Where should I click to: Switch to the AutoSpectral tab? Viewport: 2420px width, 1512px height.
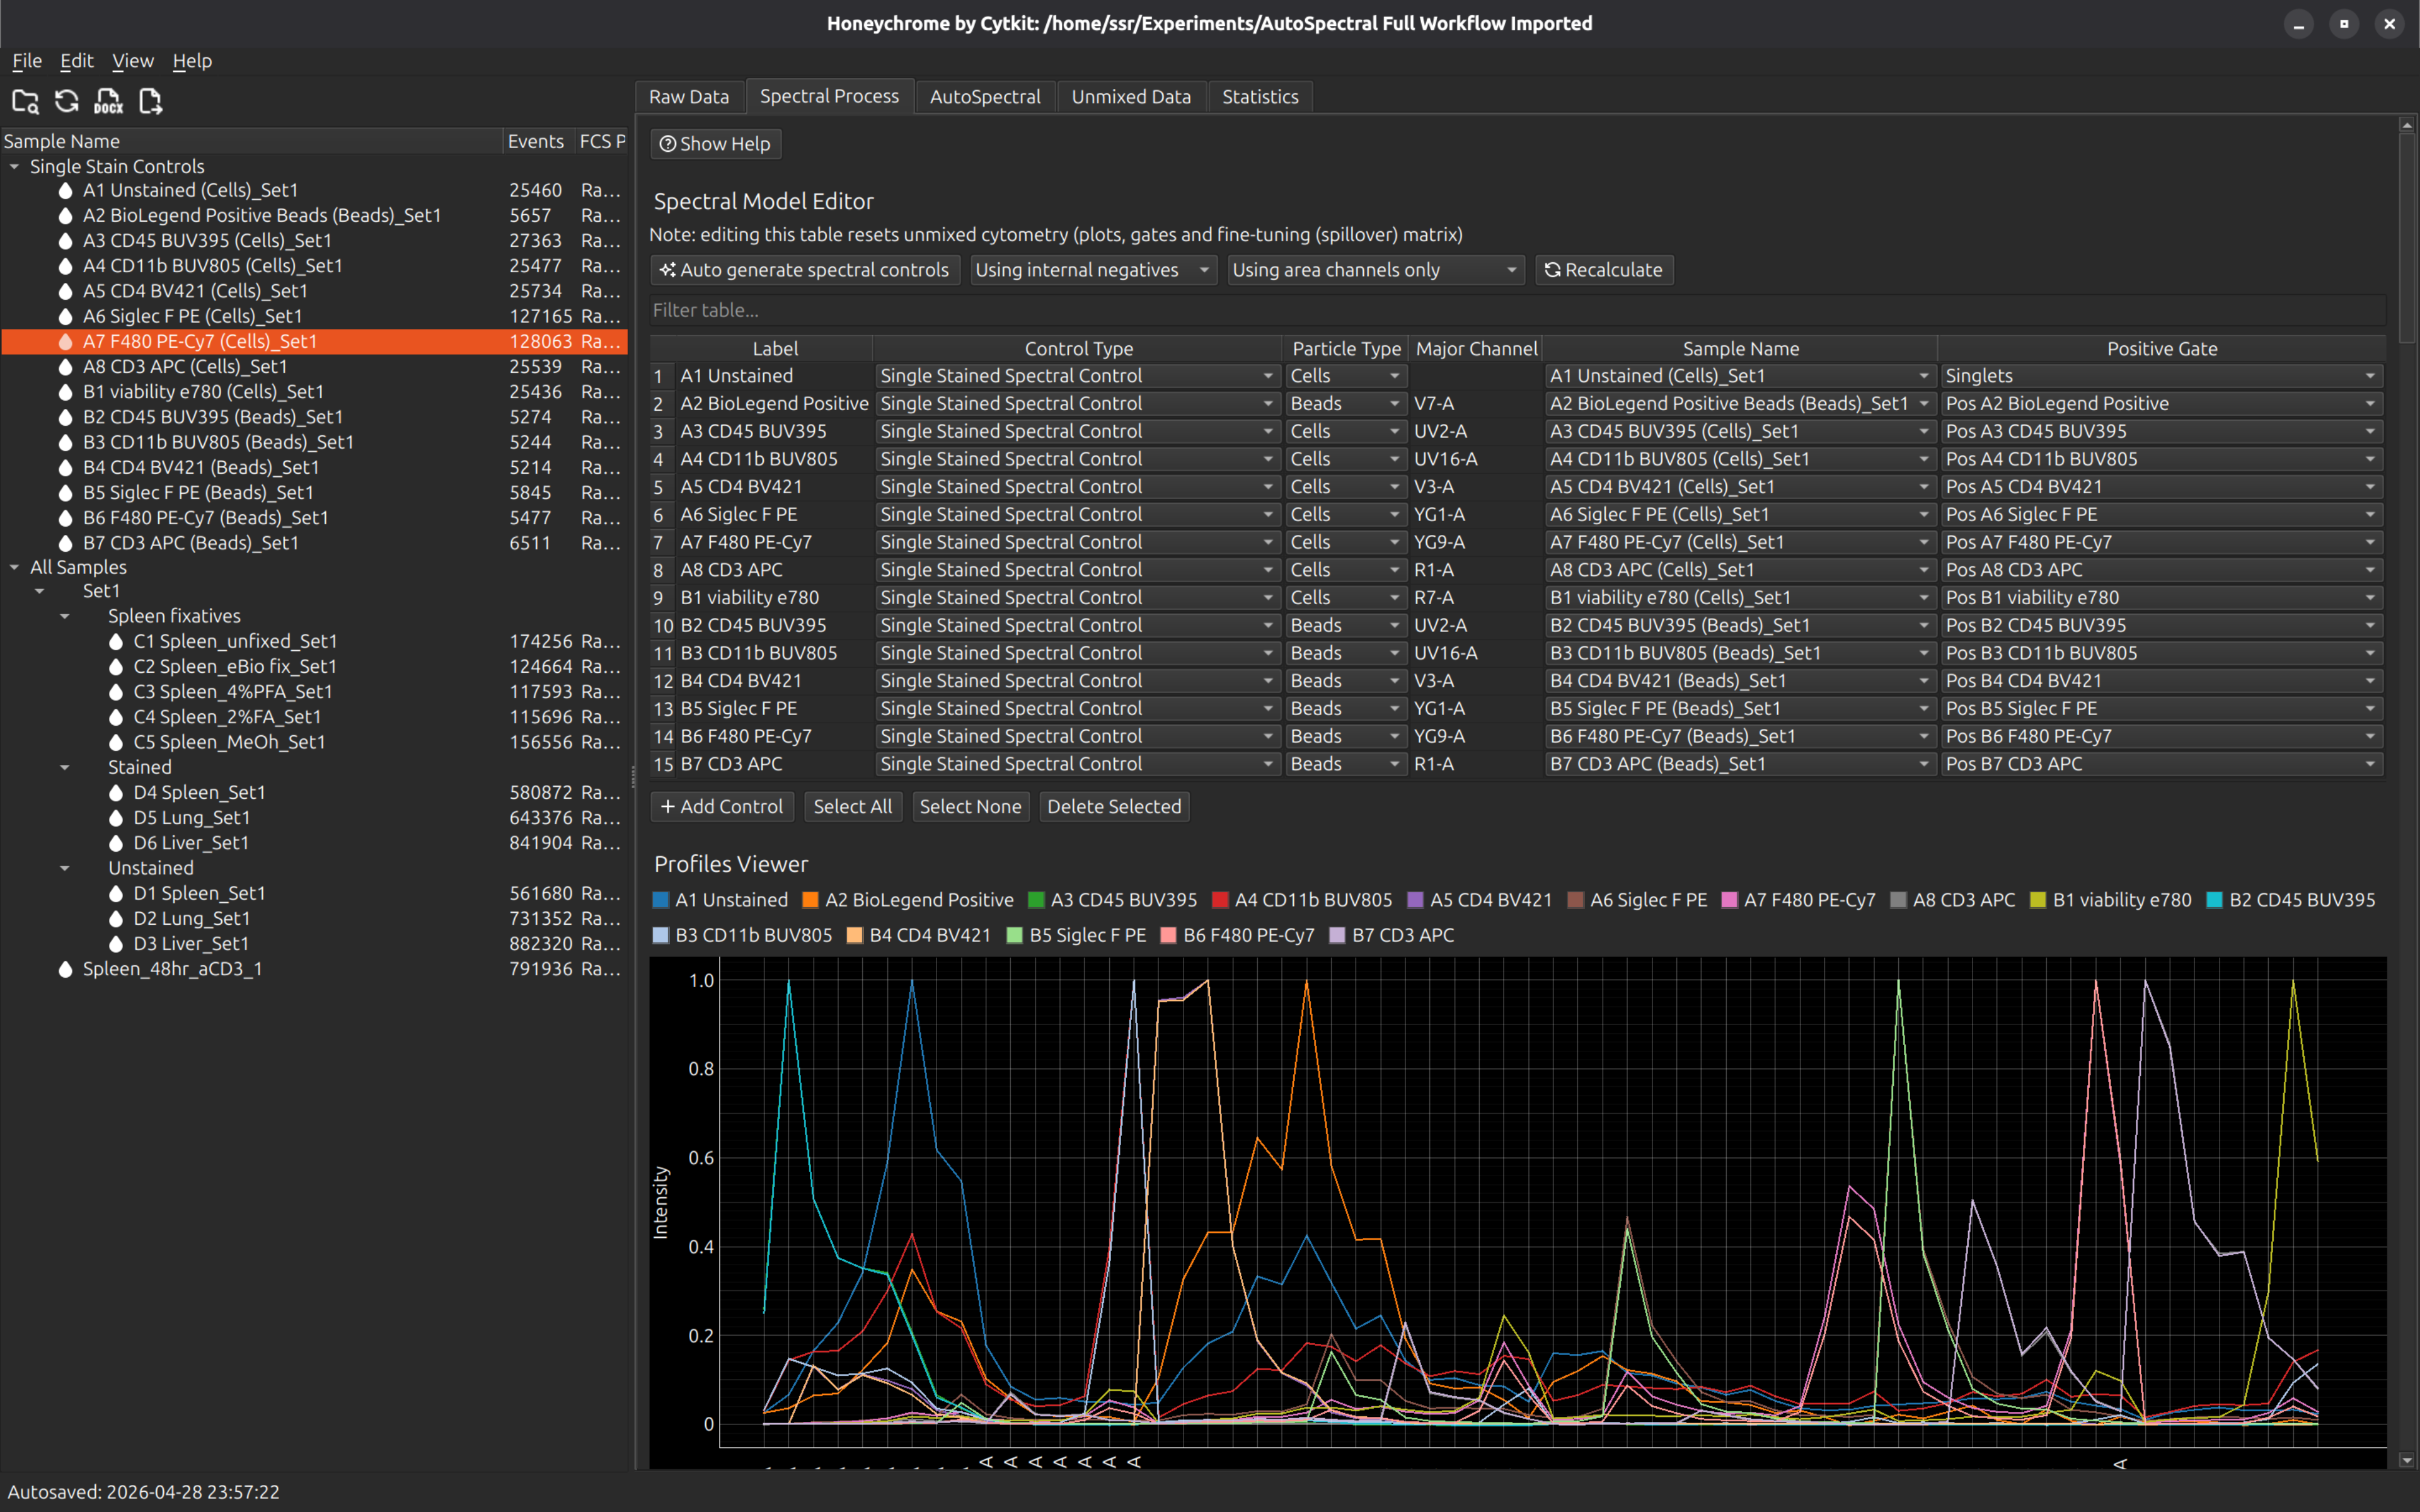point(985,97)
